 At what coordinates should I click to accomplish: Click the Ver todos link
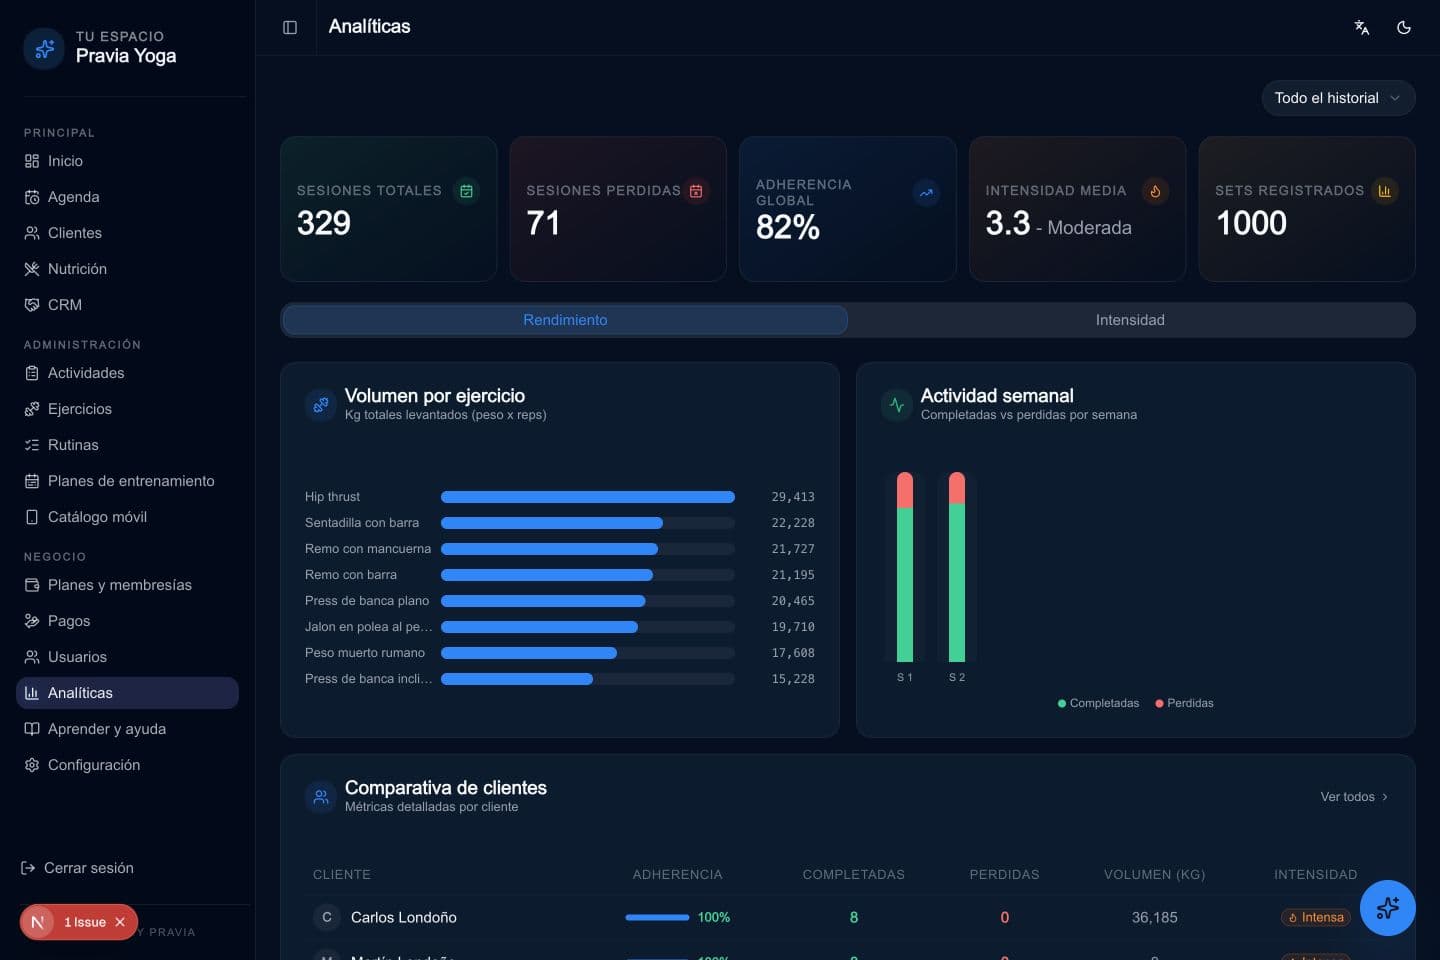pyautogui.click(x=1354, y=797)
